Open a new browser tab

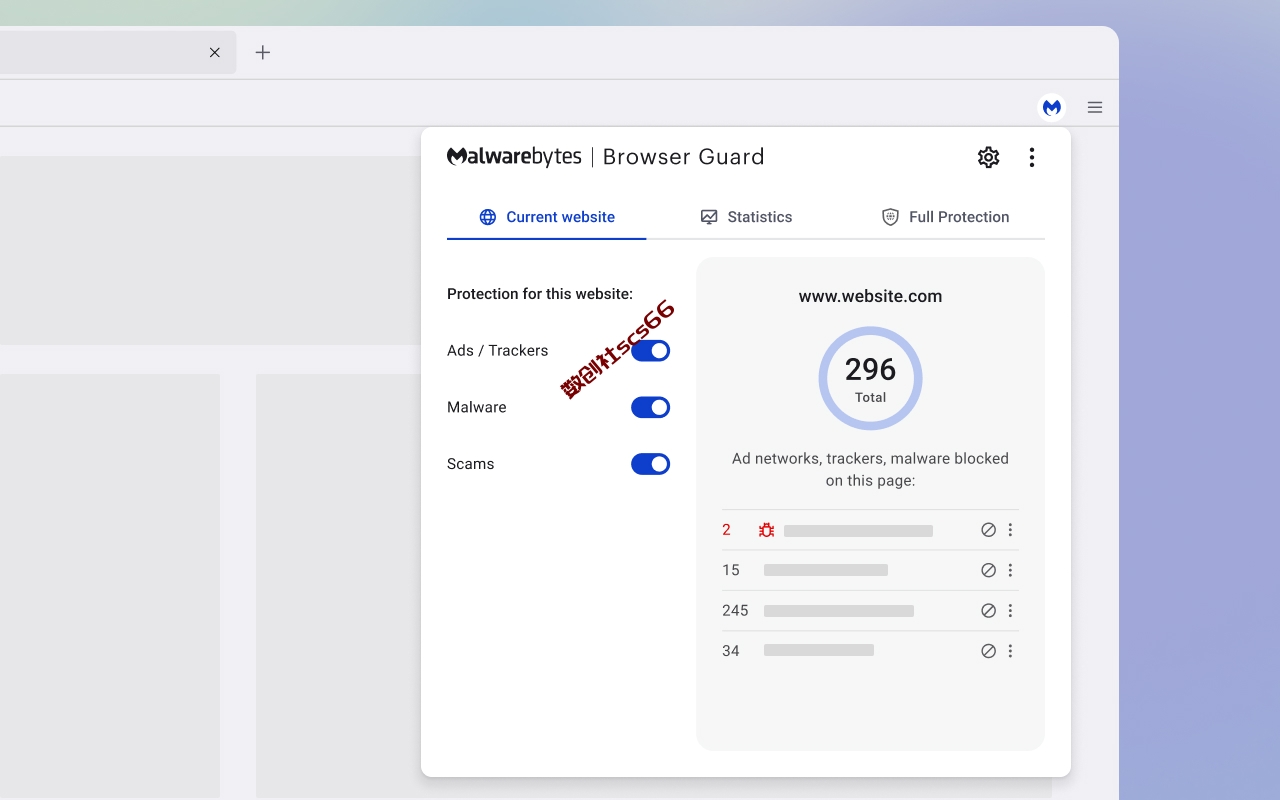(x=263, y=52)
